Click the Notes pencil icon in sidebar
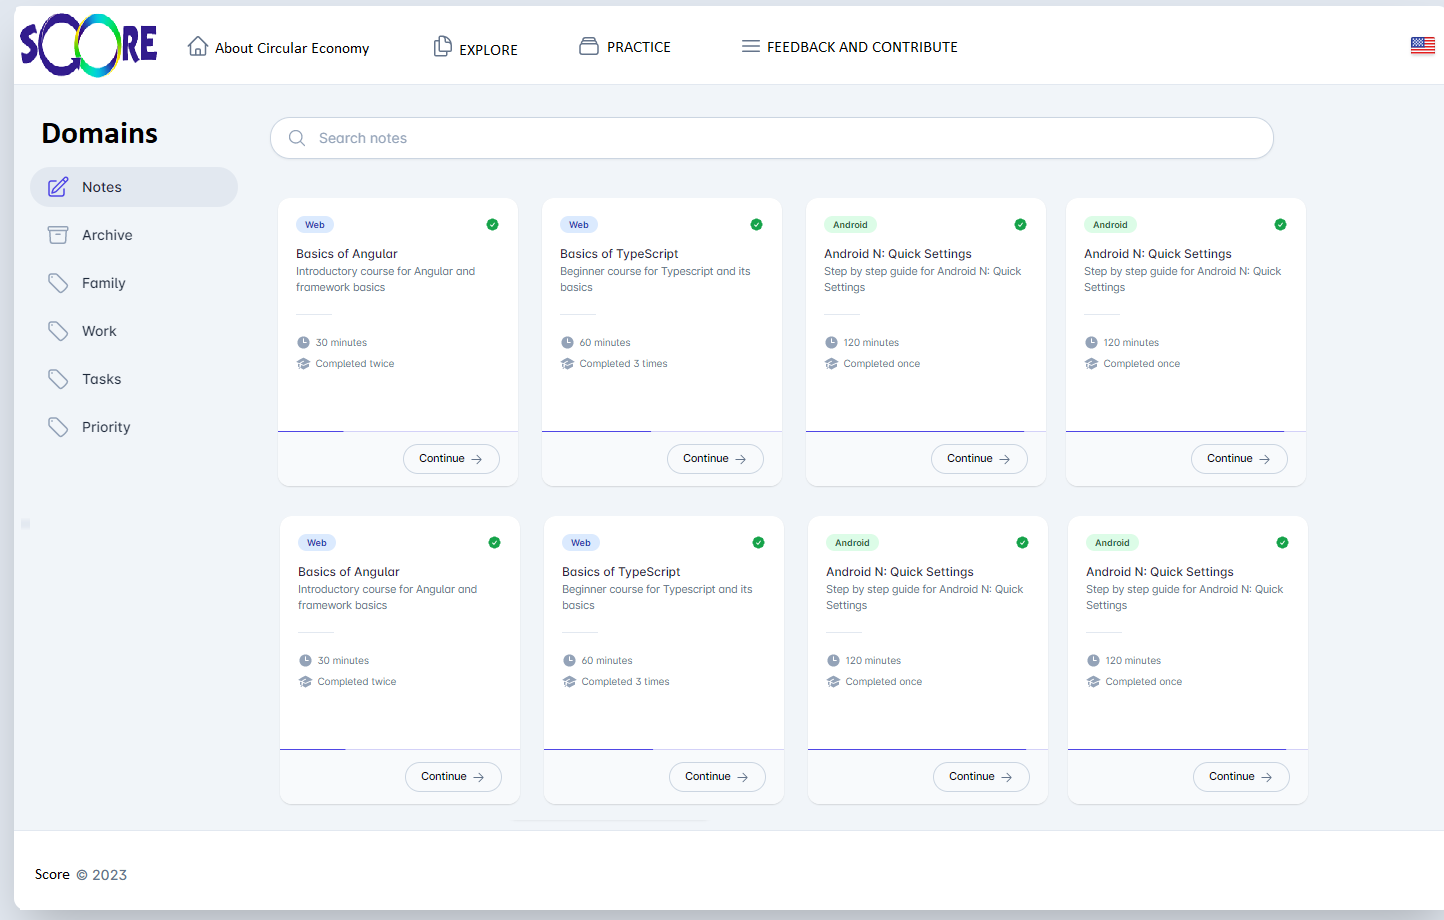Screen dimensions: 1444x920 point(58,187)
